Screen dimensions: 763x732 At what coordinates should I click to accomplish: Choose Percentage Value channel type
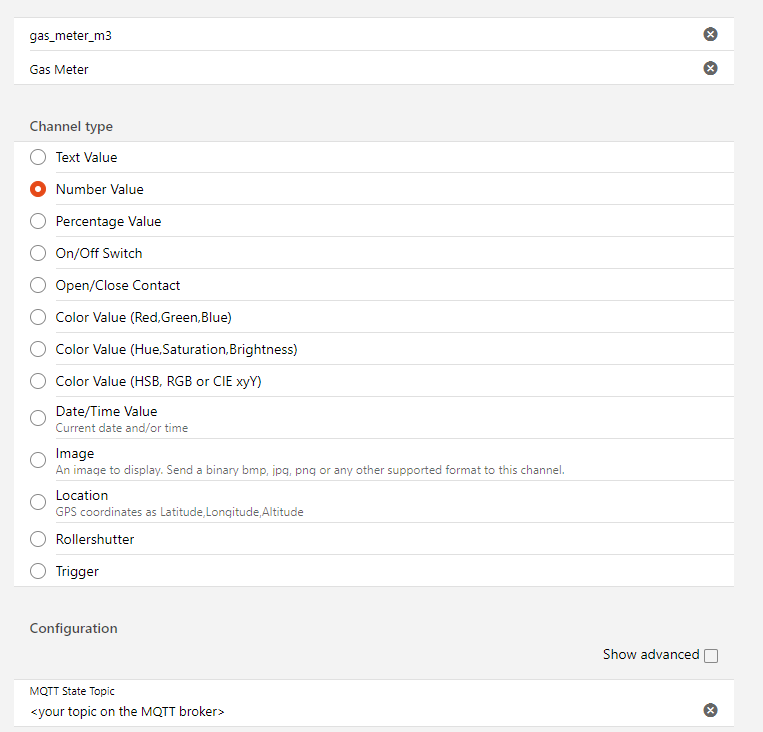coord(38,221)
